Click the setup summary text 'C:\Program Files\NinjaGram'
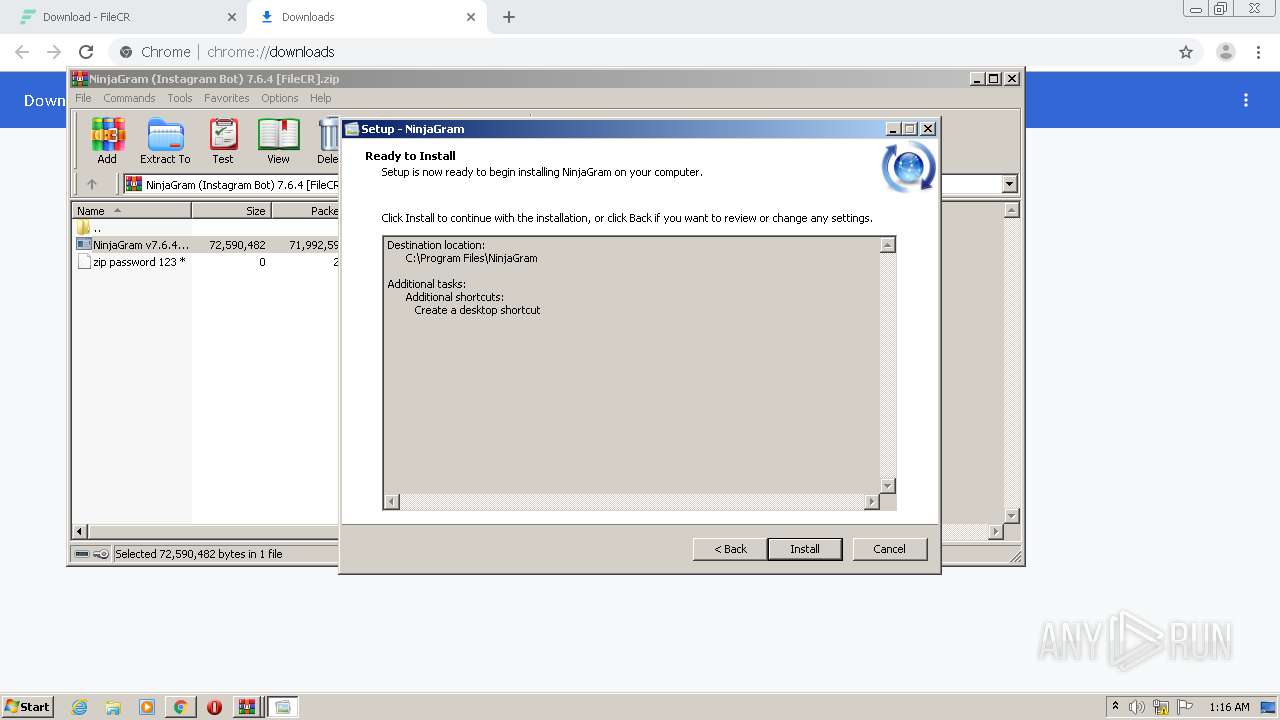This screenshot has width=1280, height=720. 471,258
